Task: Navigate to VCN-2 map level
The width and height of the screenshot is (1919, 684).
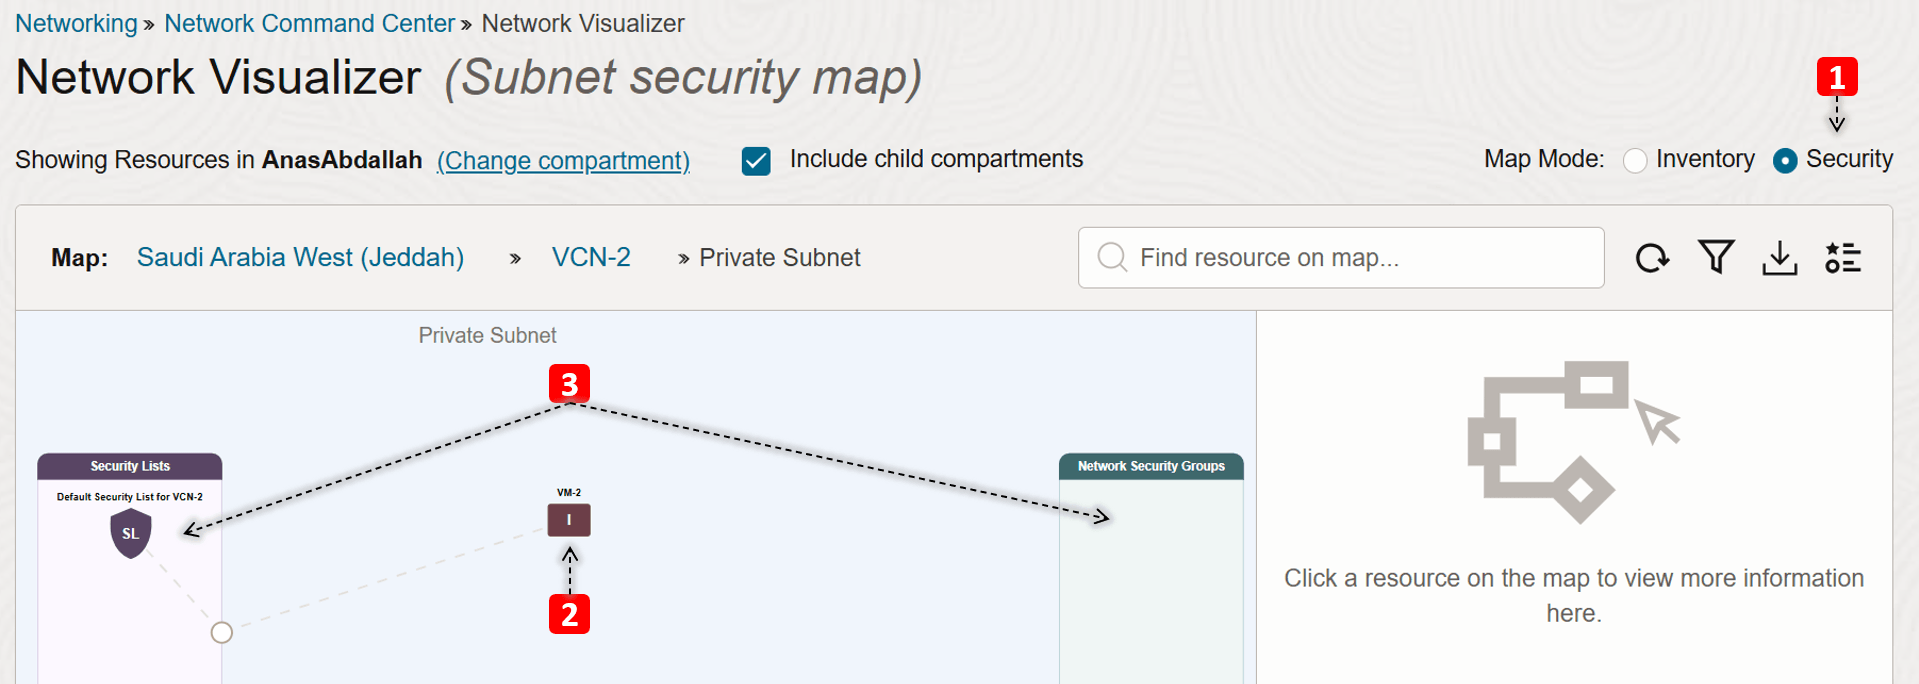Action: [591, 258]
